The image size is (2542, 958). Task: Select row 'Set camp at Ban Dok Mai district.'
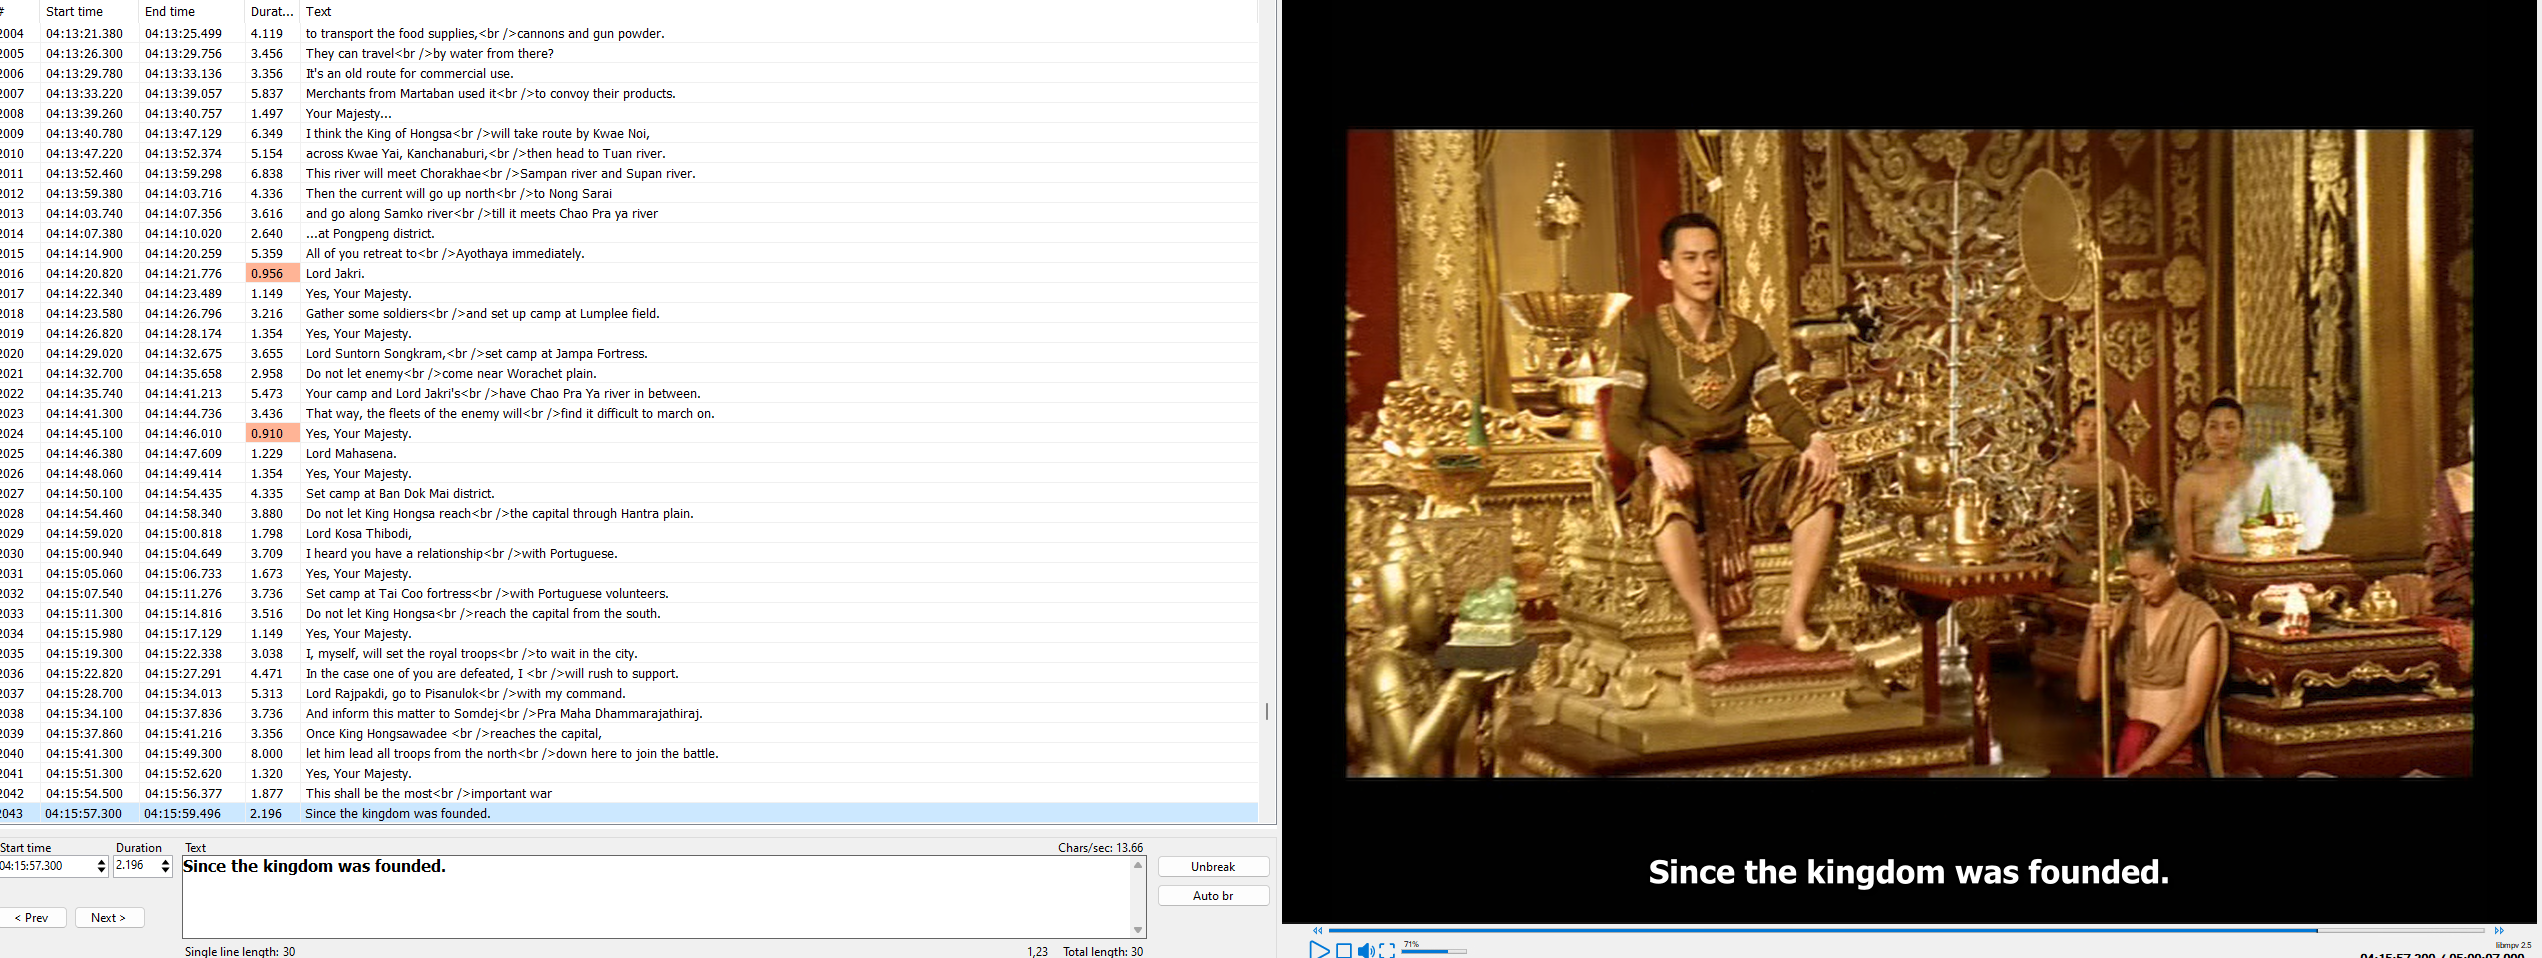[628, 494]
